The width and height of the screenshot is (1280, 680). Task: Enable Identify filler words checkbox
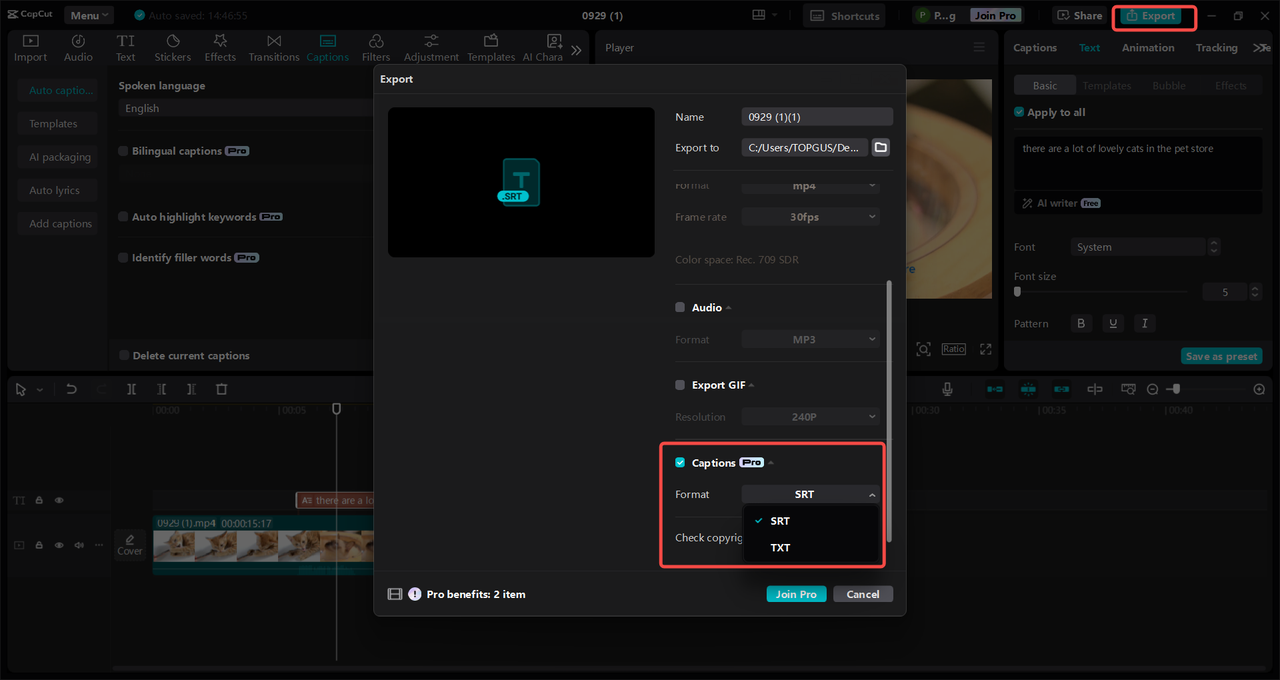[x=124, y=257]
